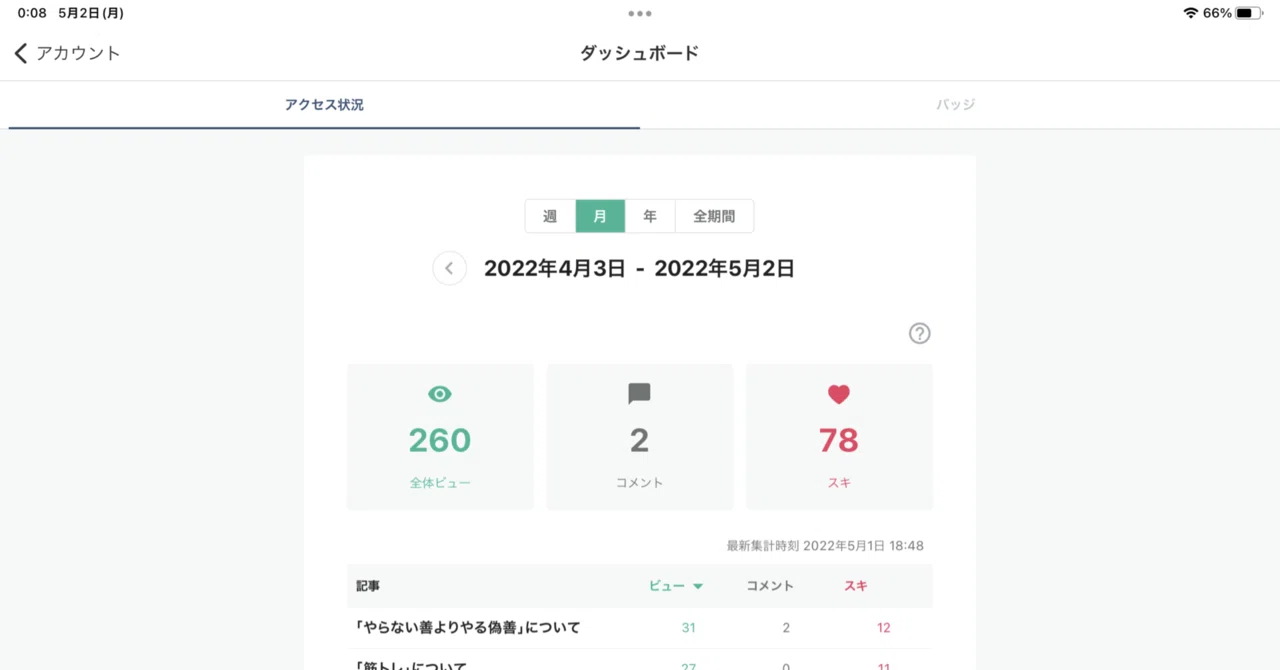Viewport: 1280px width, 670px height.
Task: Select the 月 period option
Action: [600, 216]
